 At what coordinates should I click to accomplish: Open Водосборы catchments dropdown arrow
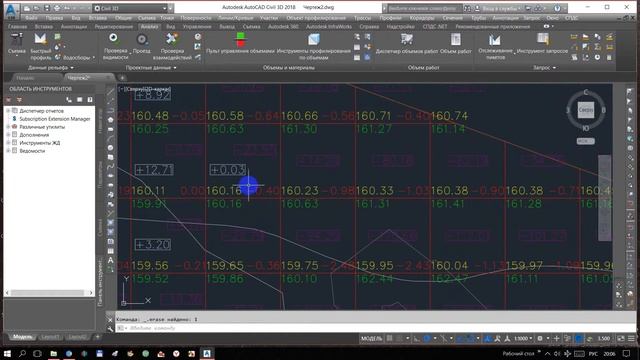point(93,58)
